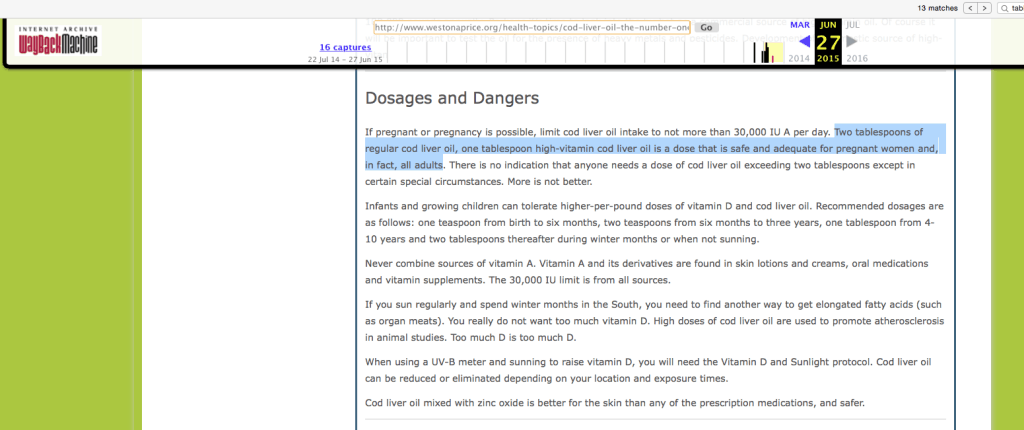
Task: Click the day 27 capture date
Action: pos(828,42)
